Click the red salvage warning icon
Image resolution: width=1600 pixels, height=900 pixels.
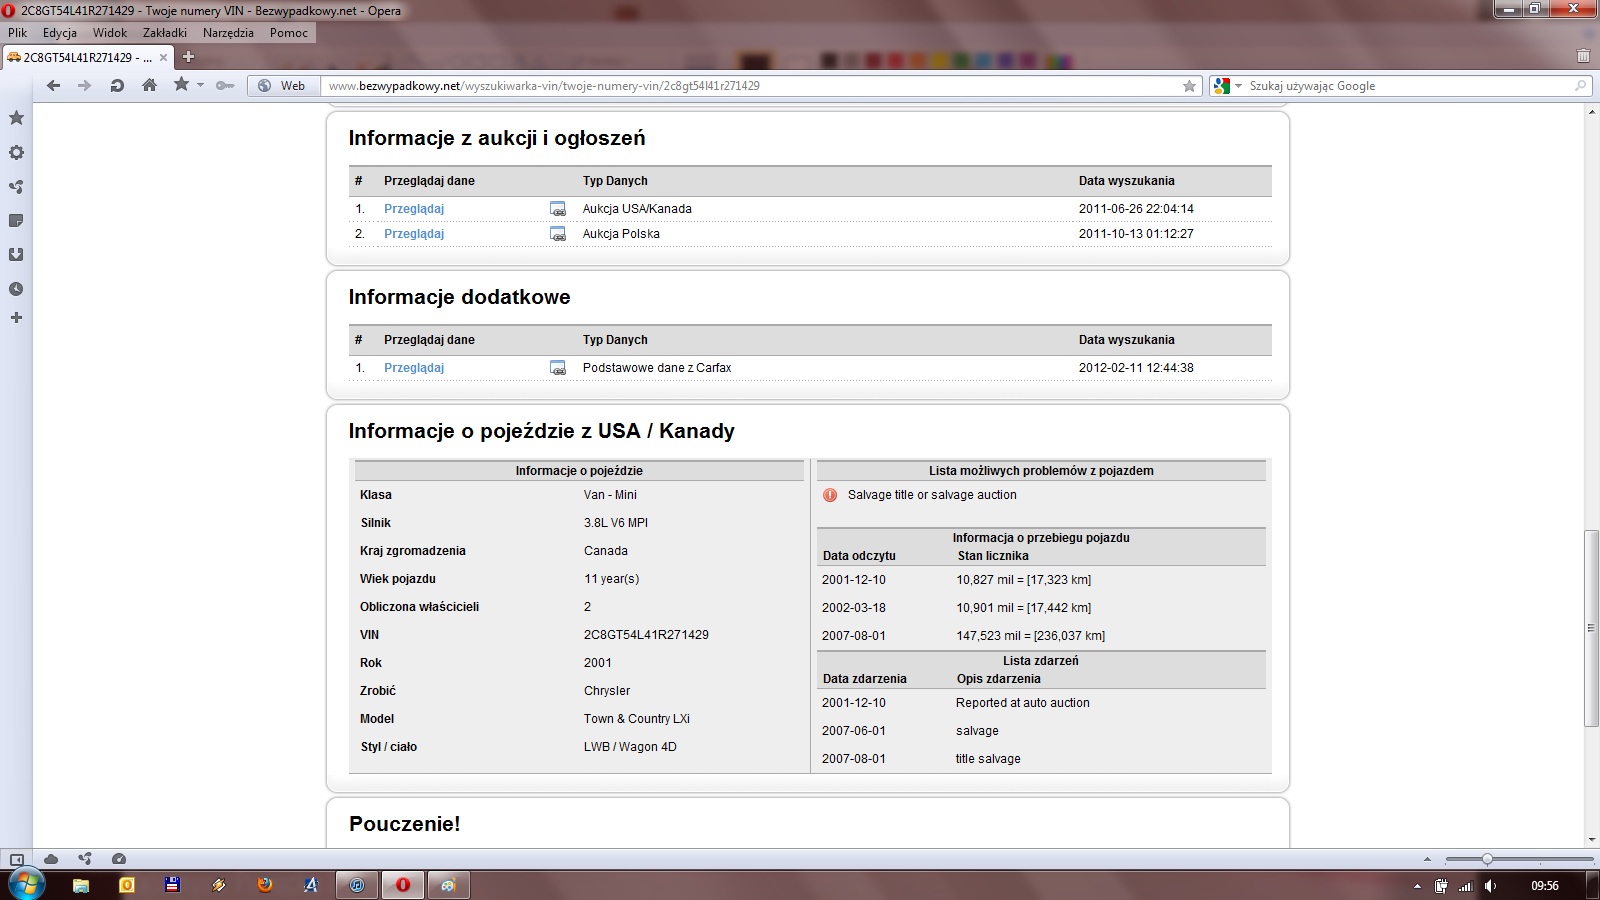[830, 495]
